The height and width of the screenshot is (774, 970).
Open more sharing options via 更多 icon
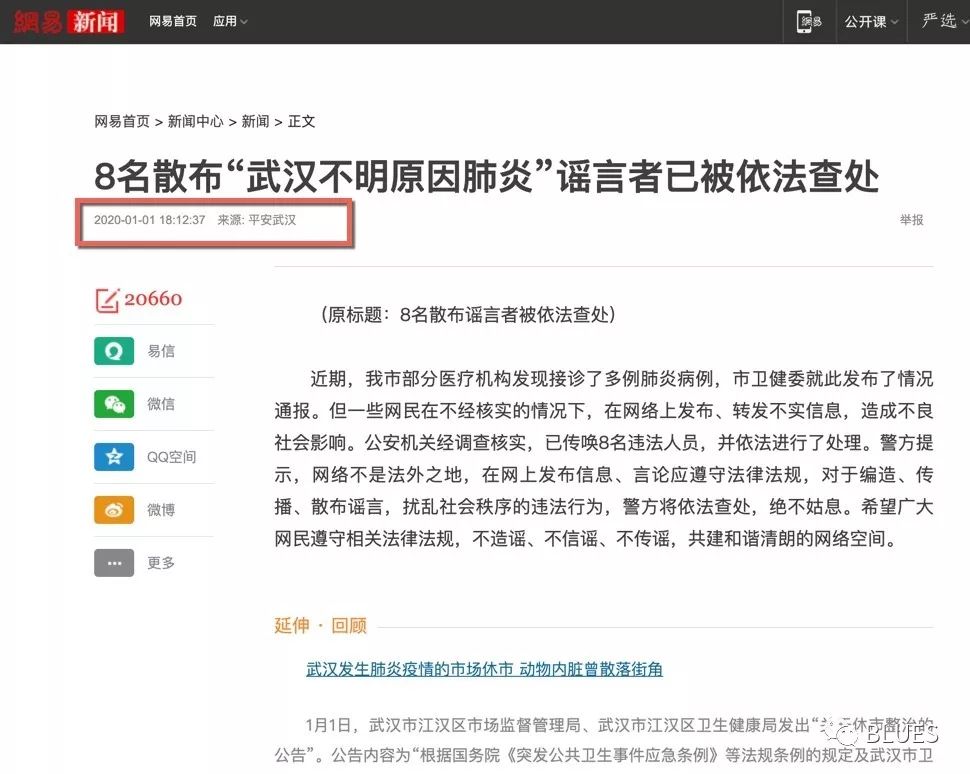click(114, 563)
